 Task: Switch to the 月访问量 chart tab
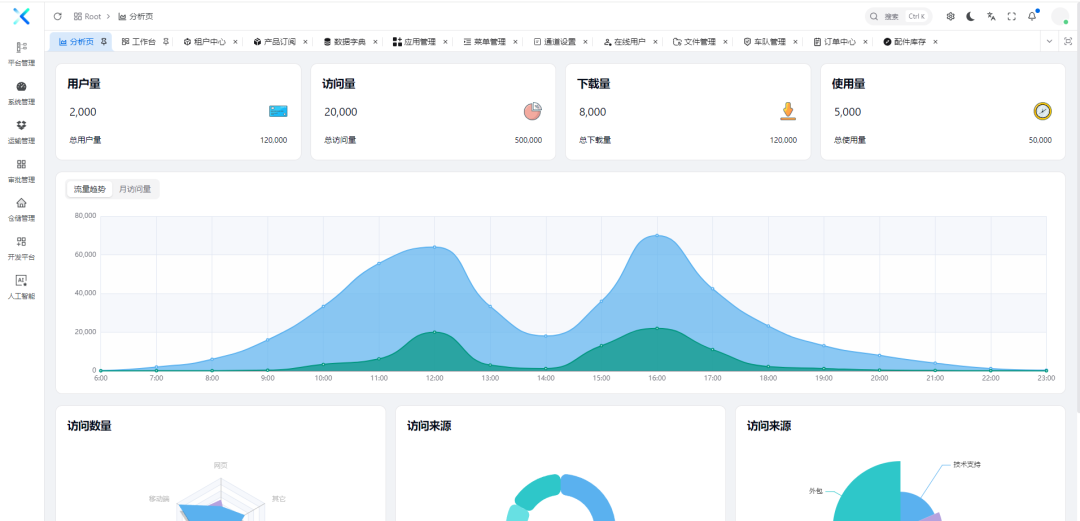pos(135,189)
